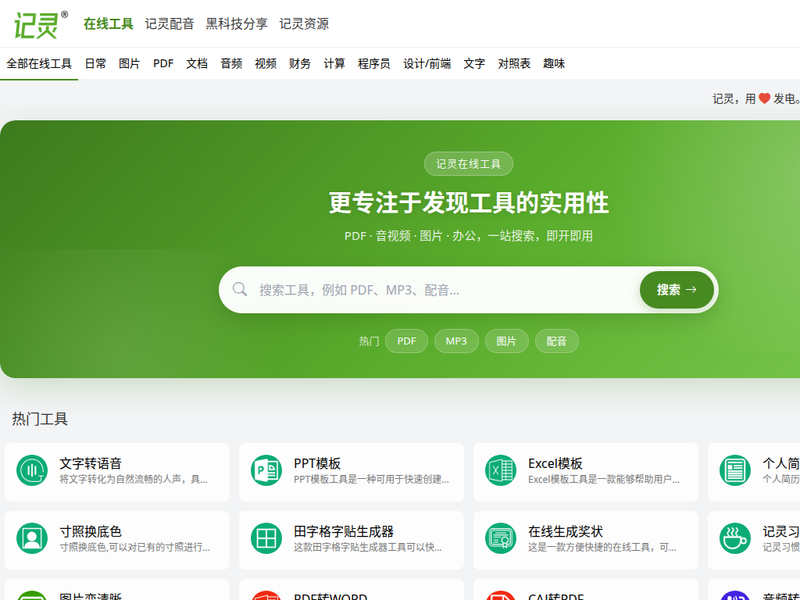Open the 文字转语音 title link
Image resolution: width=800 pixels, height=600 pixels.
point(90,463)
